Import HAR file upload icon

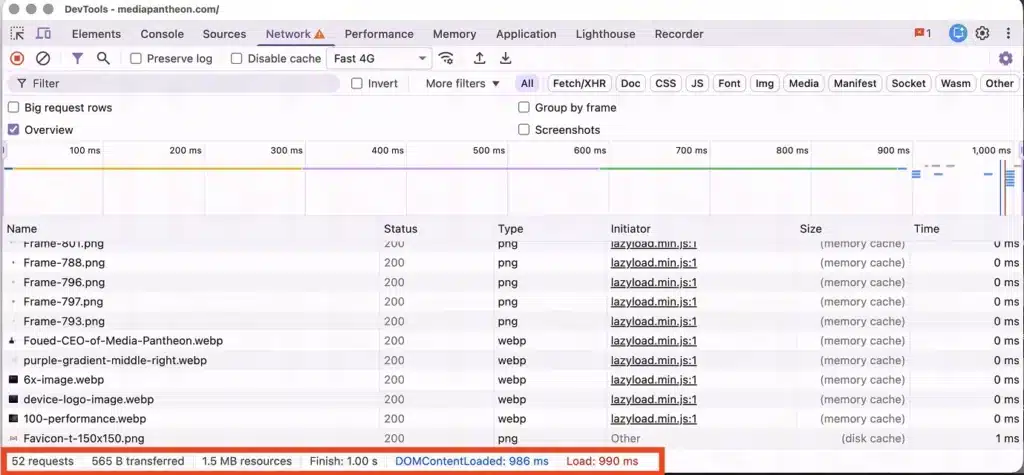(x=479, y=59)
